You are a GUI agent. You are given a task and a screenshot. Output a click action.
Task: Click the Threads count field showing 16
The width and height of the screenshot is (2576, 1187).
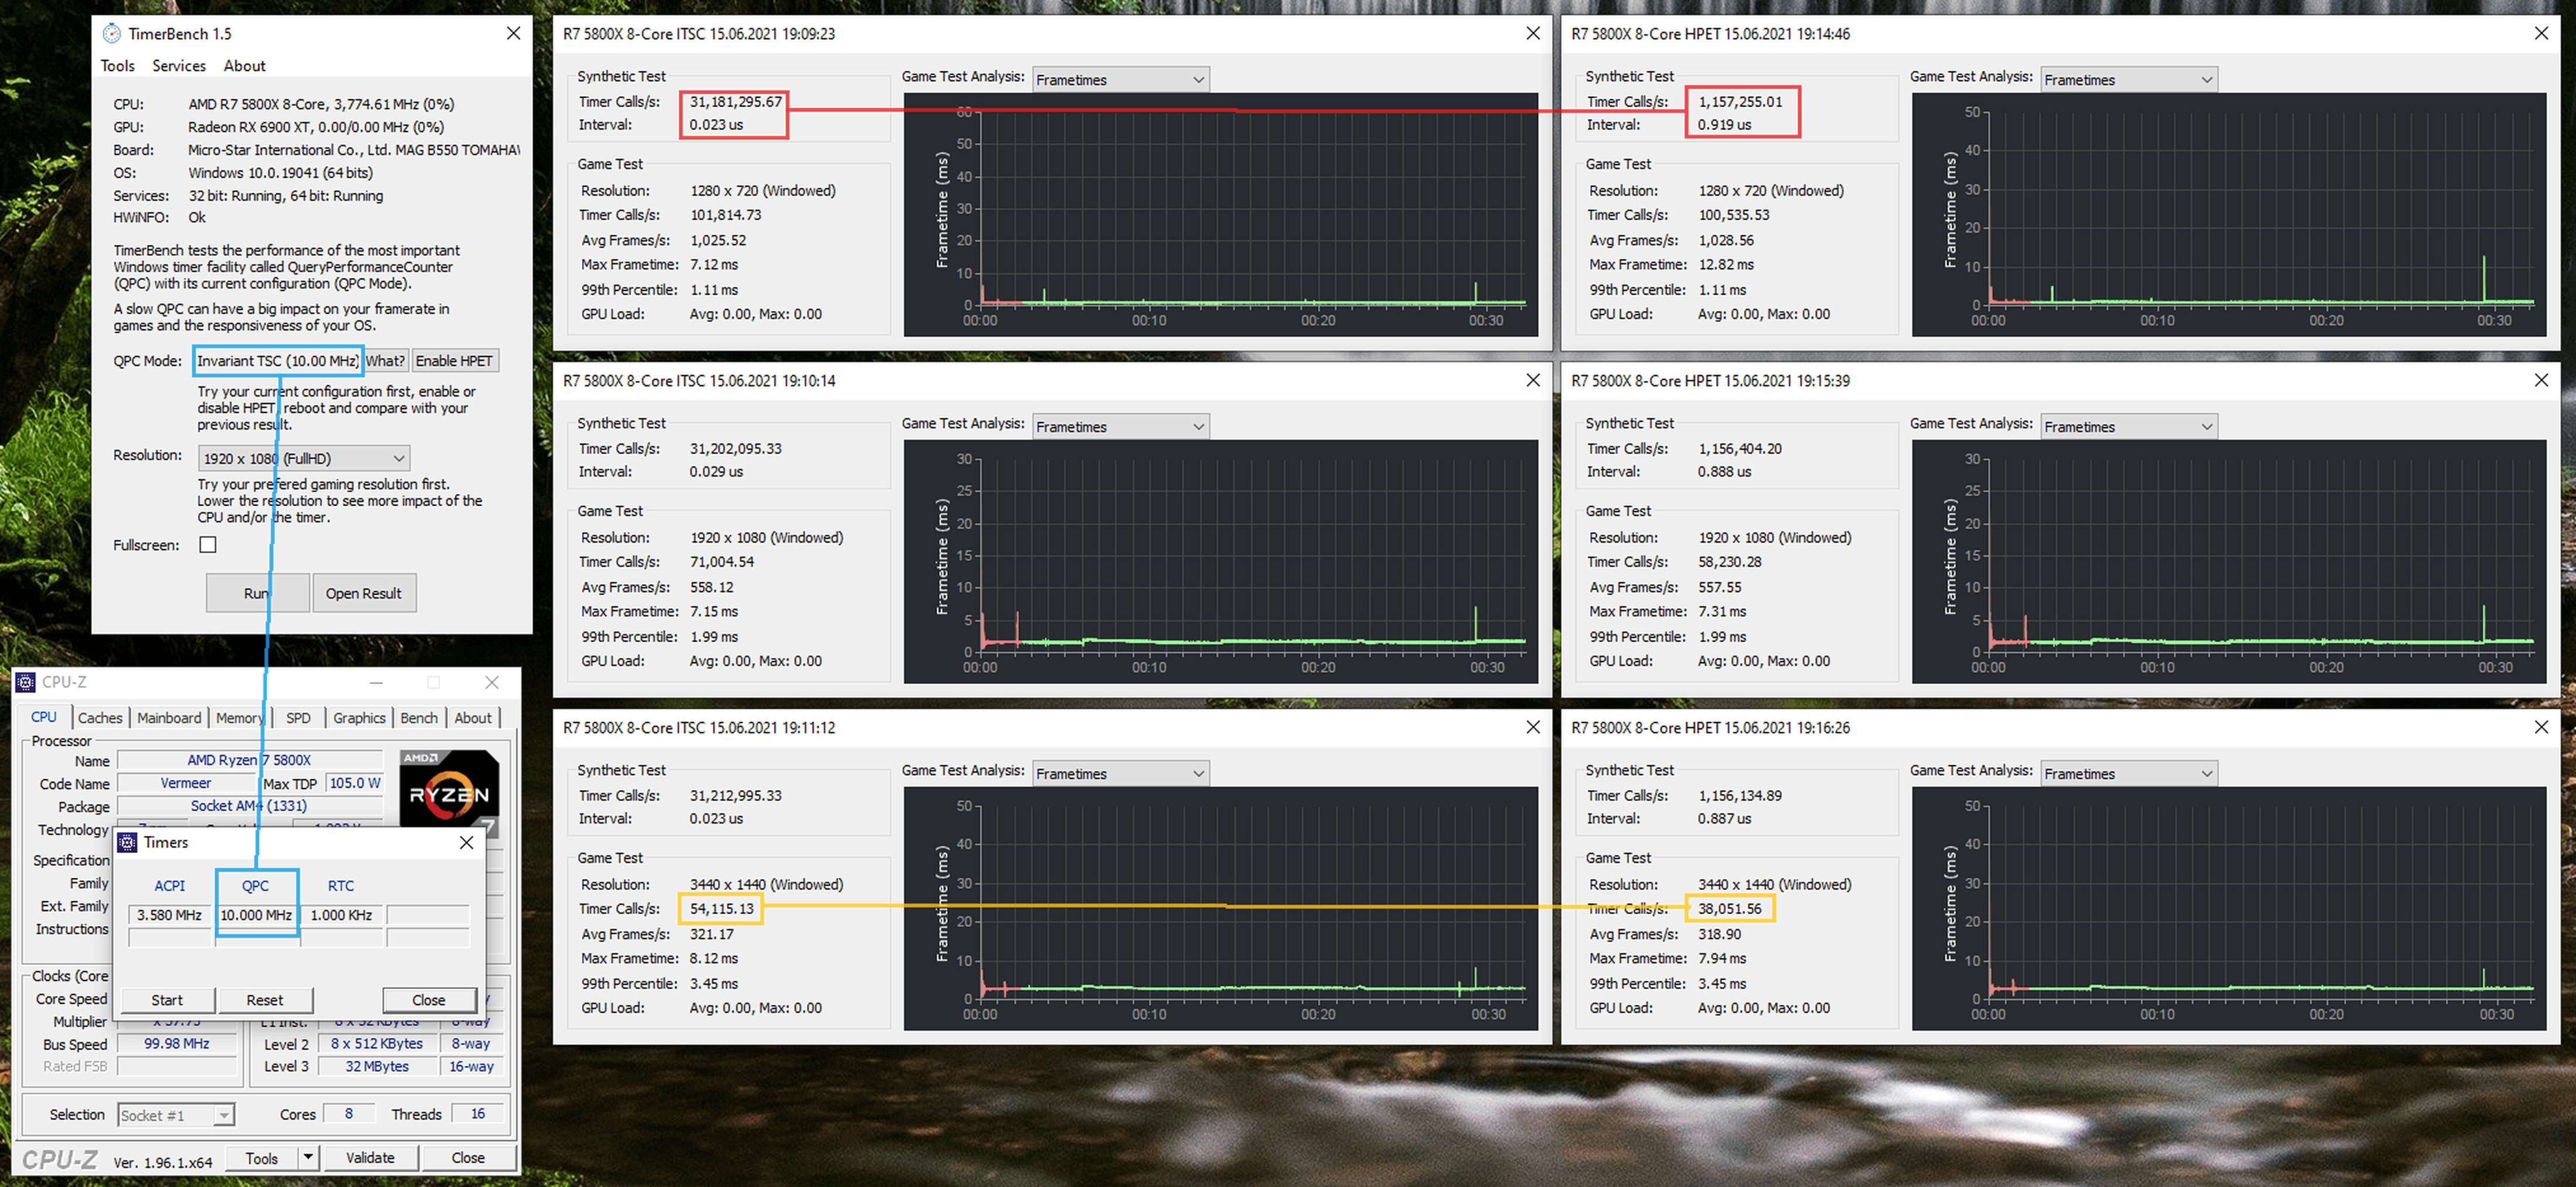(478, 1114)
